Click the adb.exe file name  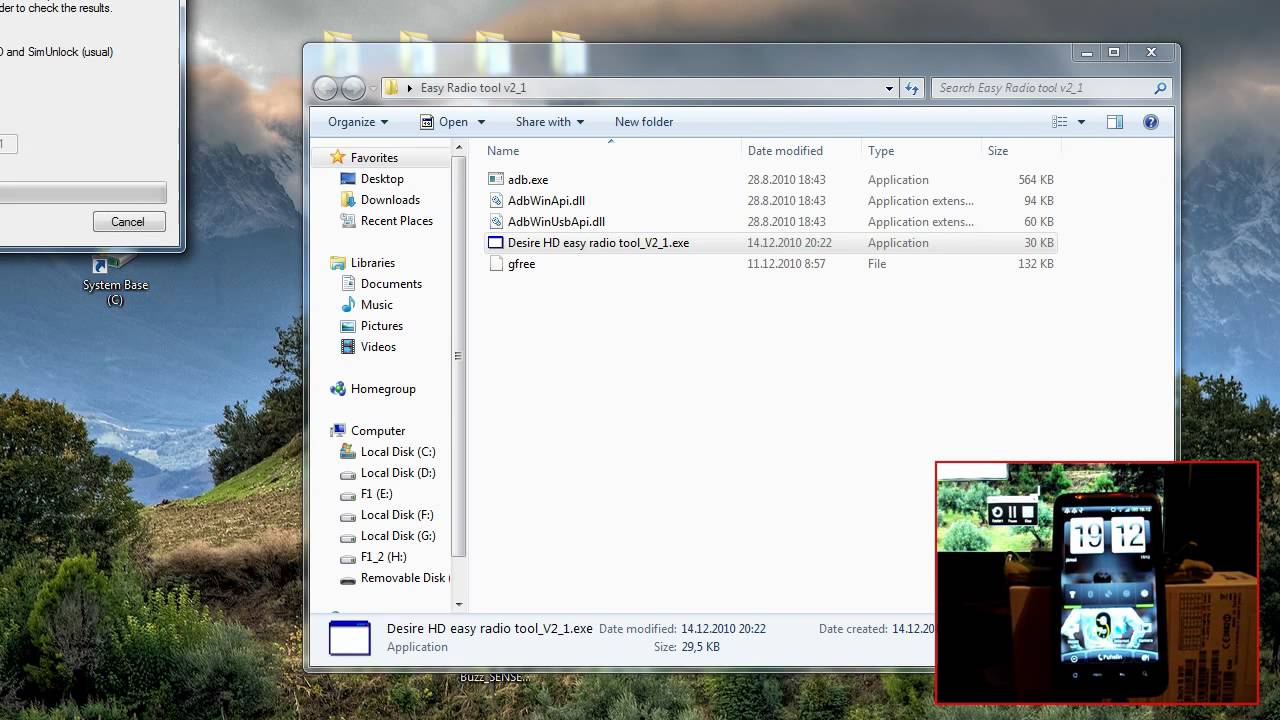pyautogui.click(x=528, y=180)
